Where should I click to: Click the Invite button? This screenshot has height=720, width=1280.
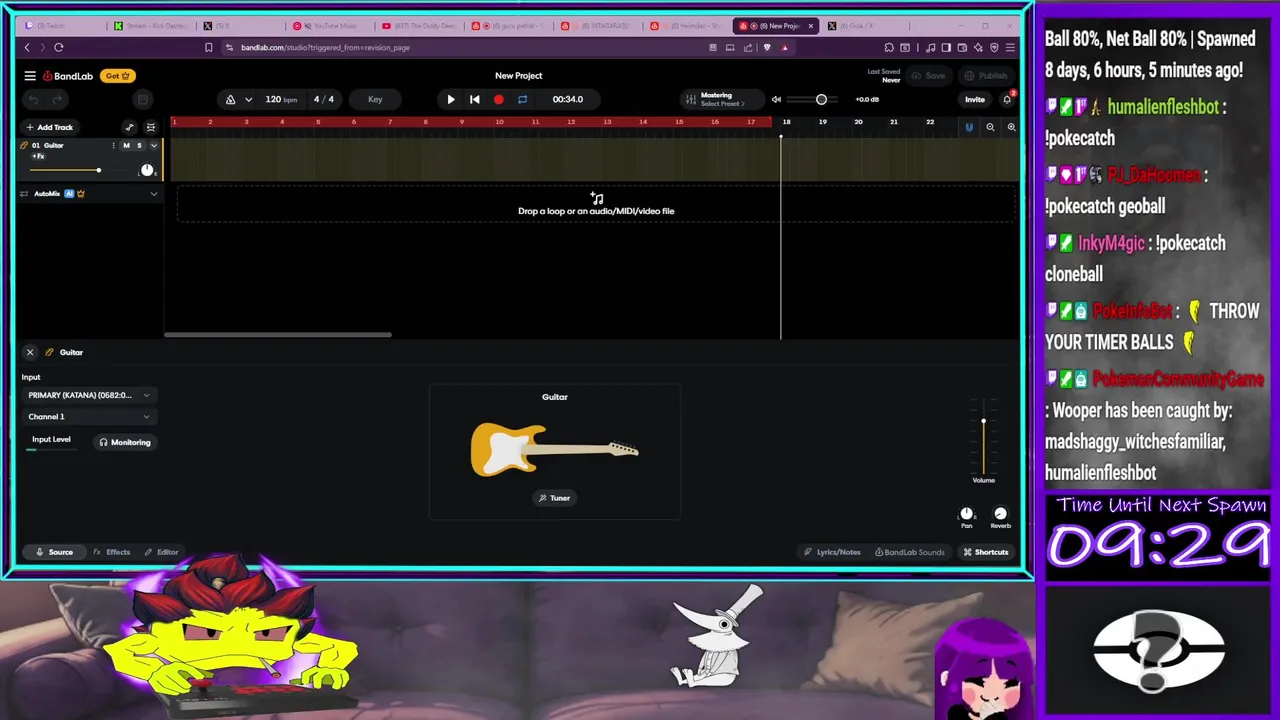tap(974, 99)
